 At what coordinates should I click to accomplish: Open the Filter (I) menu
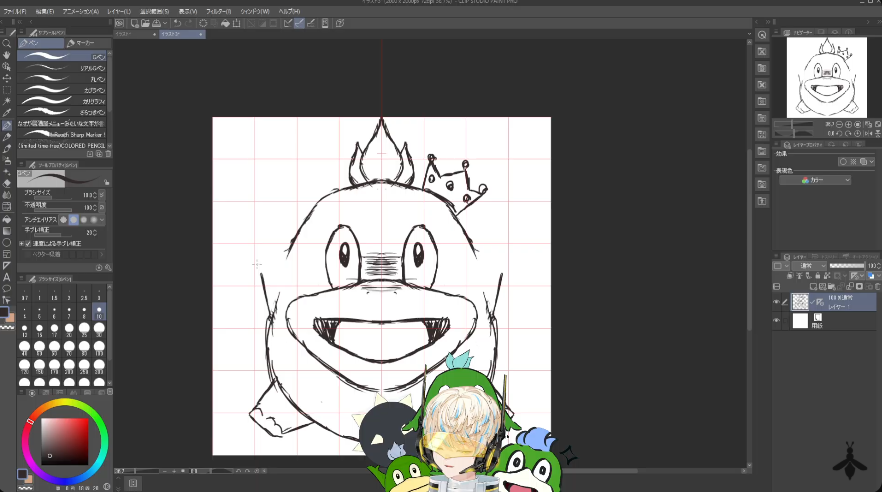click(x=219, y=11)
